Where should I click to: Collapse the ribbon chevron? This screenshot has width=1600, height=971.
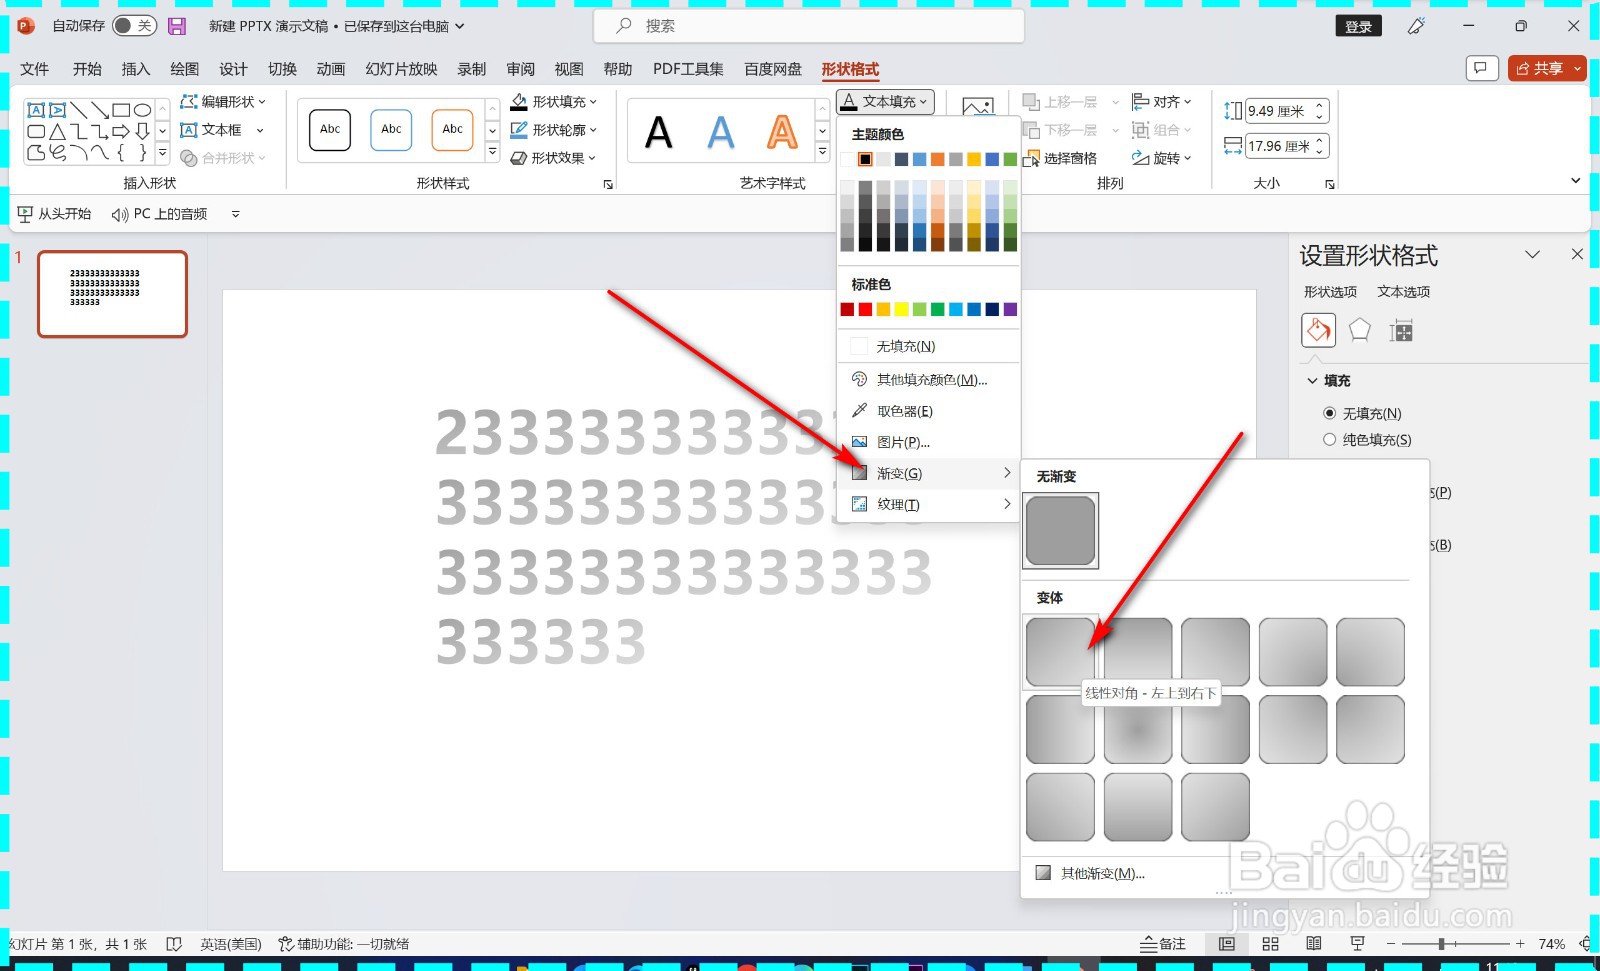1576,181
